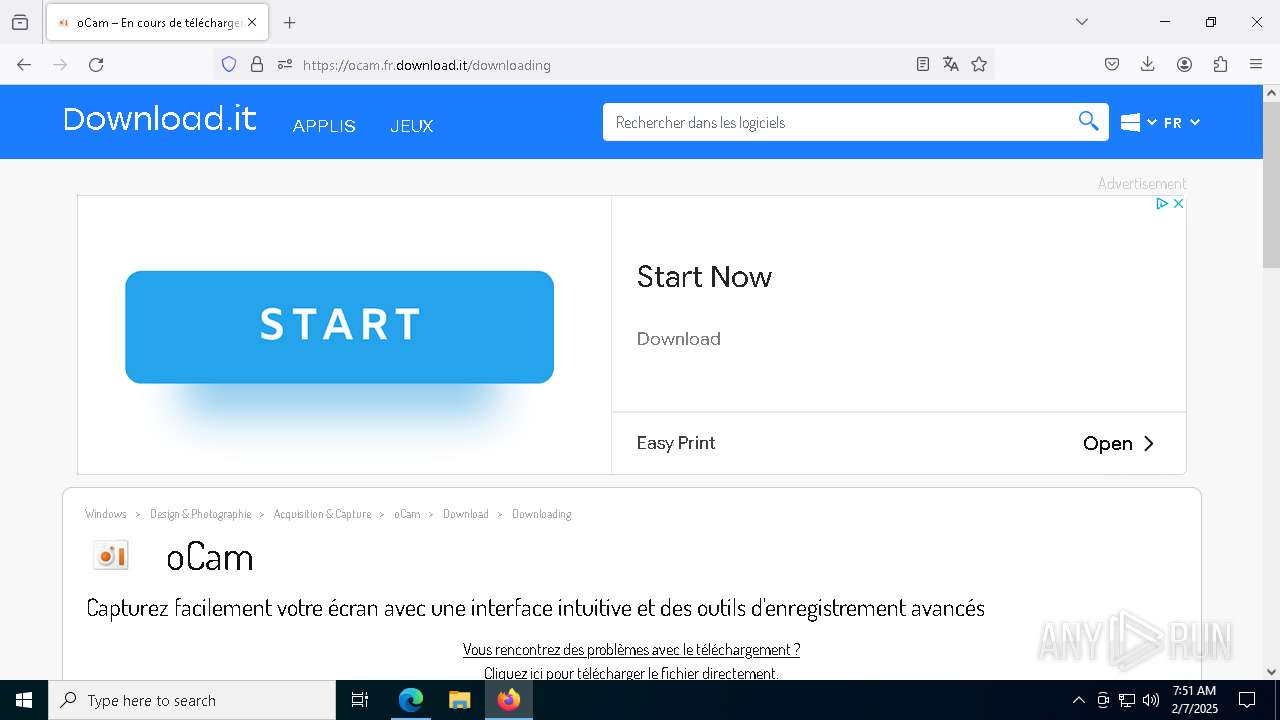Image resolution: width=1280 pixels, height=720 pixels.
Task: Open the notification center icon
Action: [x=1247, y=700]
